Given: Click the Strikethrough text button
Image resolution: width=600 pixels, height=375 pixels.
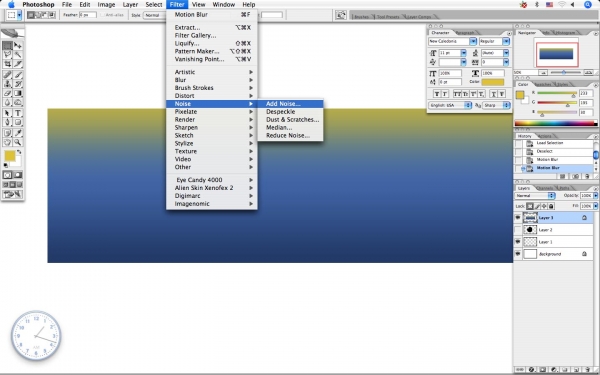Looking at the screenshot, I should 502,94.
